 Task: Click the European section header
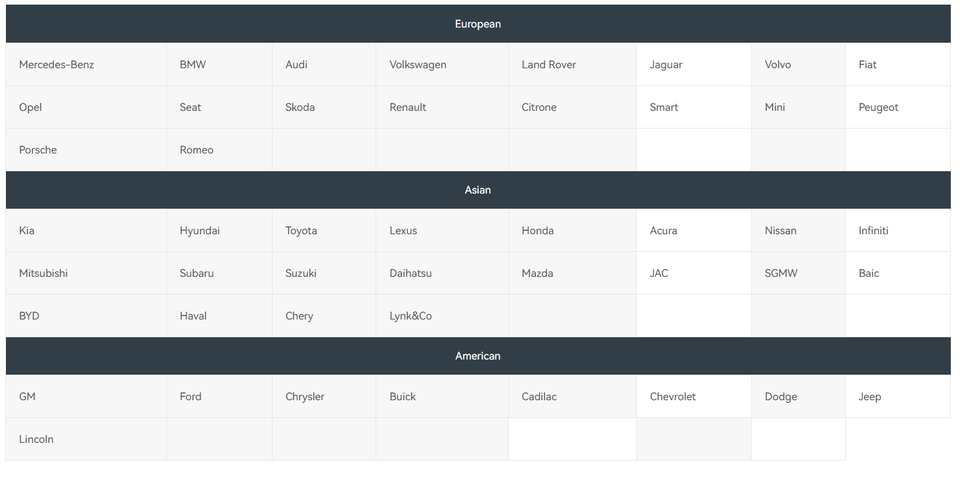click(x=478, y=24)
